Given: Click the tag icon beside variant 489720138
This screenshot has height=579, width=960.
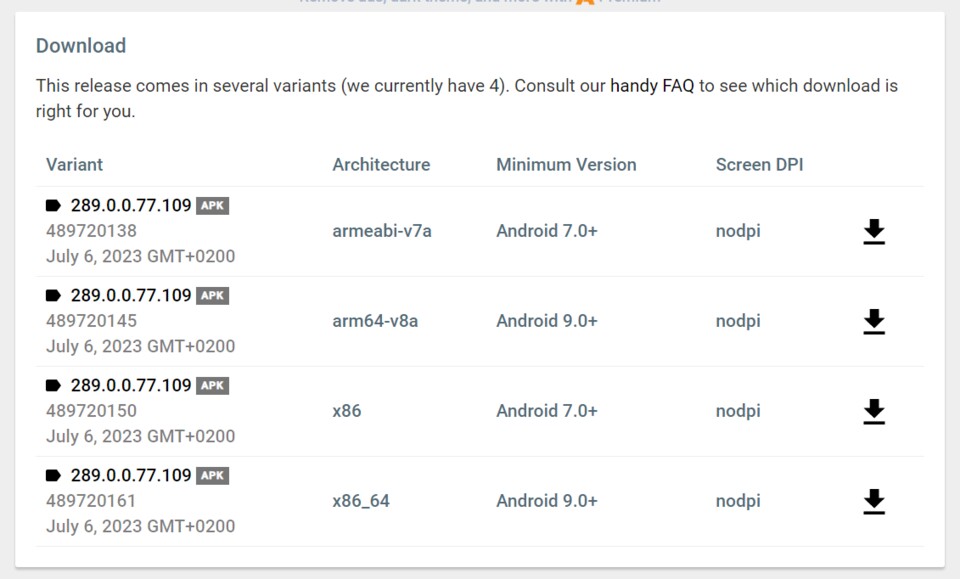Looking at the screenshot, I should 53,206.
